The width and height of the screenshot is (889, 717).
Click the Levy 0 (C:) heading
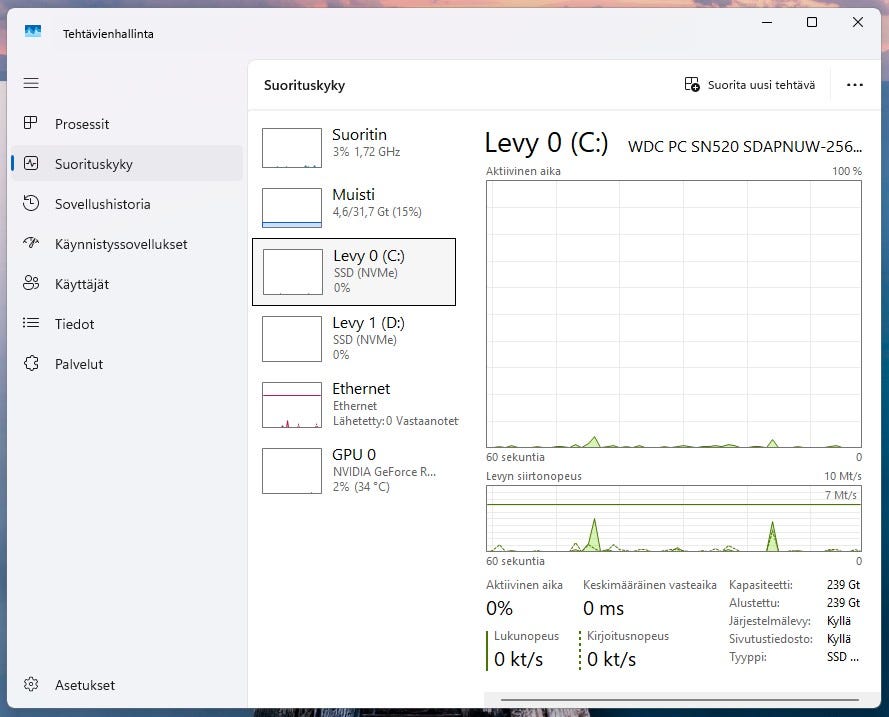click(x=547, y=143)
